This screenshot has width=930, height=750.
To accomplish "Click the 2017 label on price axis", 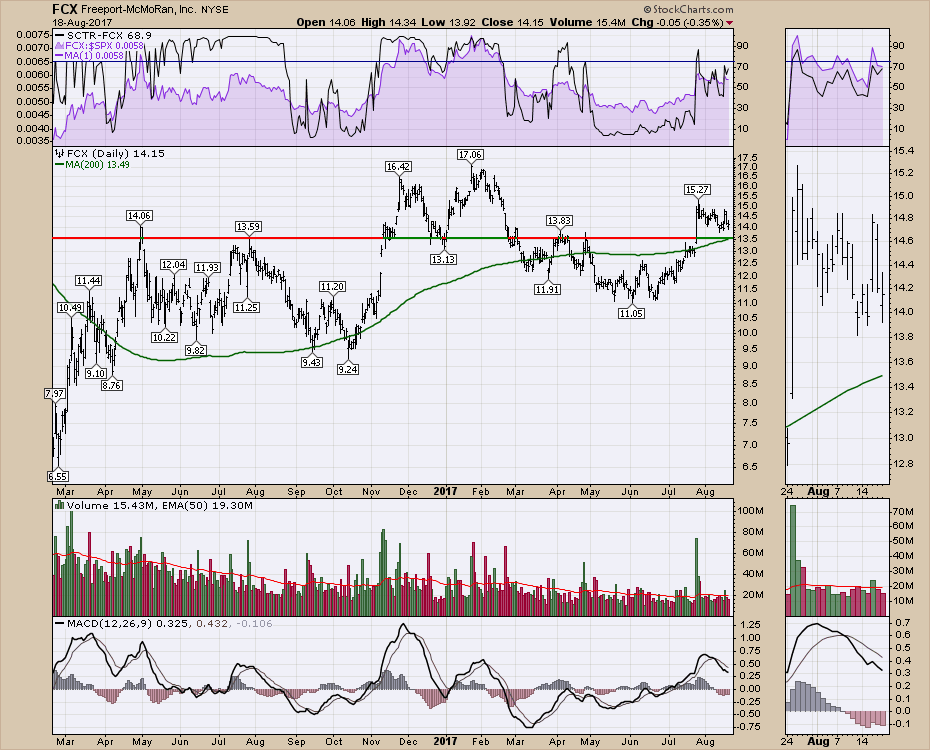I will pyautogui.click(x=445, y=492).
